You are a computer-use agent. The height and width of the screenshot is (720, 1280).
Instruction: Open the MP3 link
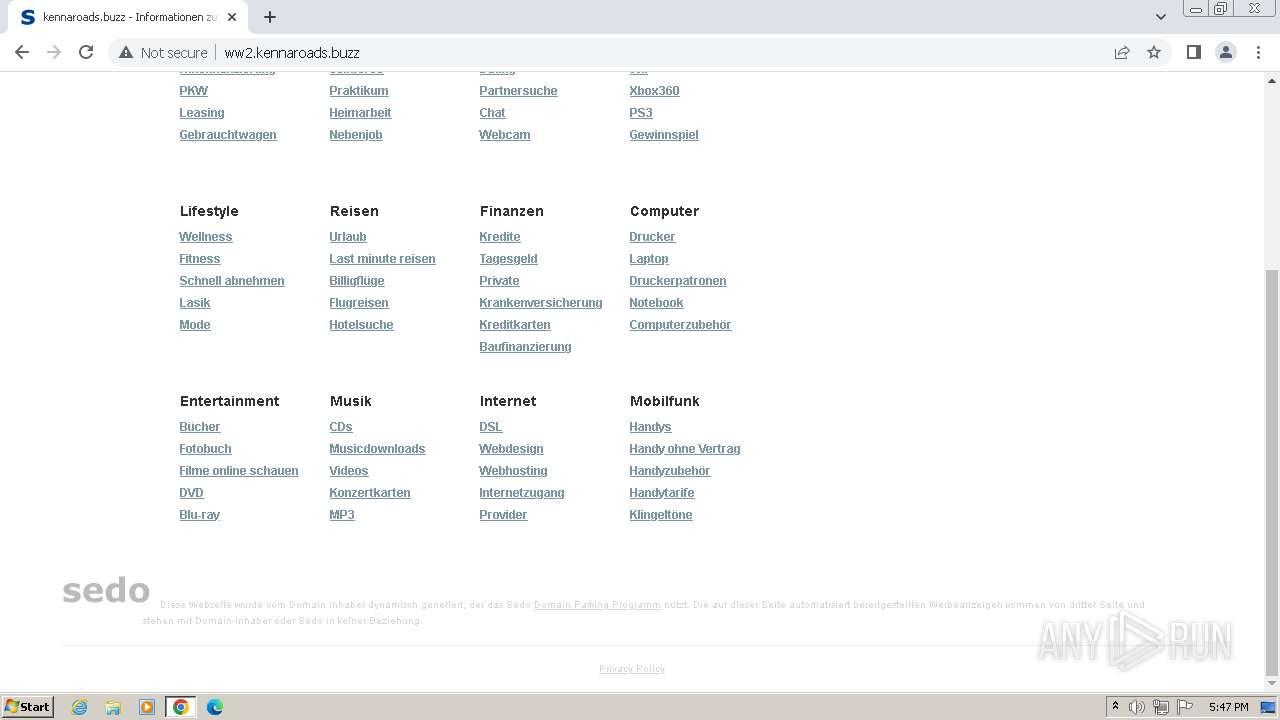pyautogui.click(x=342, y=515)
